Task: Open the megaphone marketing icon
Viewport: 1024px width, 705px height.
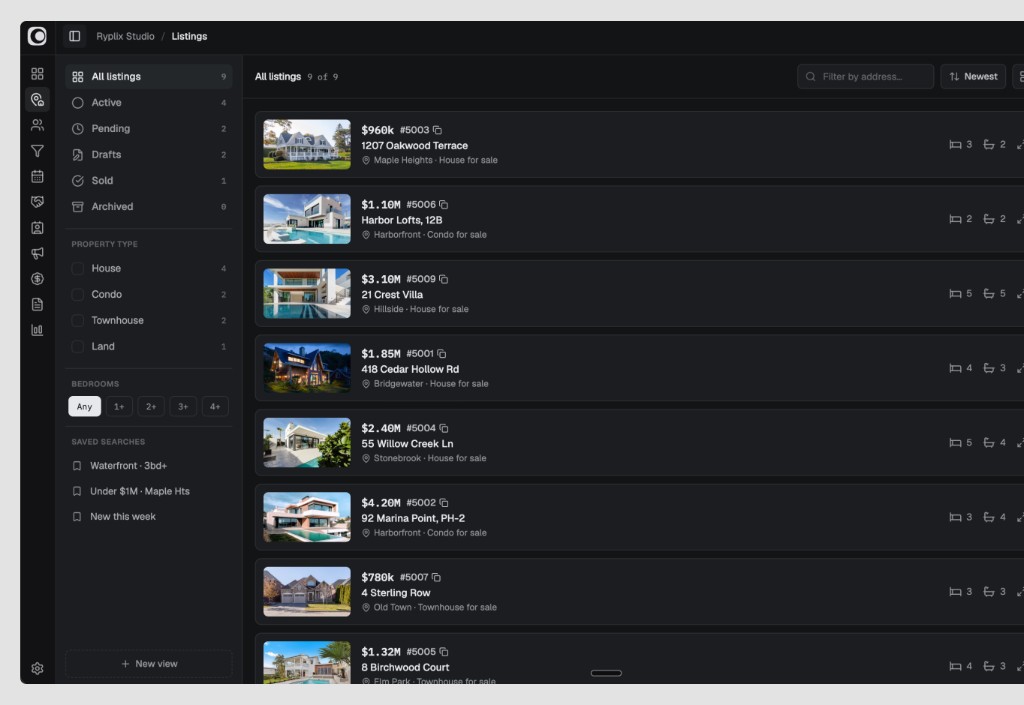Action: 37,253
